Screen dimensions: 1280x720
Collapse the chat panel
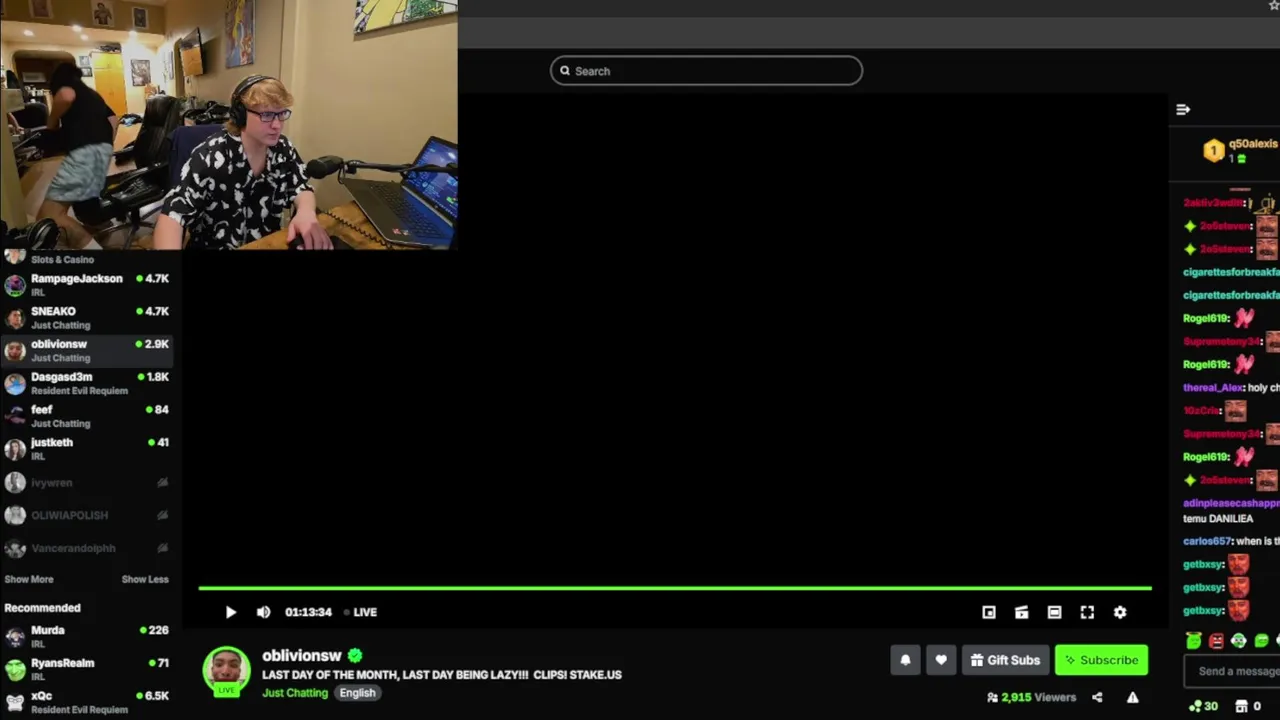click(1183, 109)
